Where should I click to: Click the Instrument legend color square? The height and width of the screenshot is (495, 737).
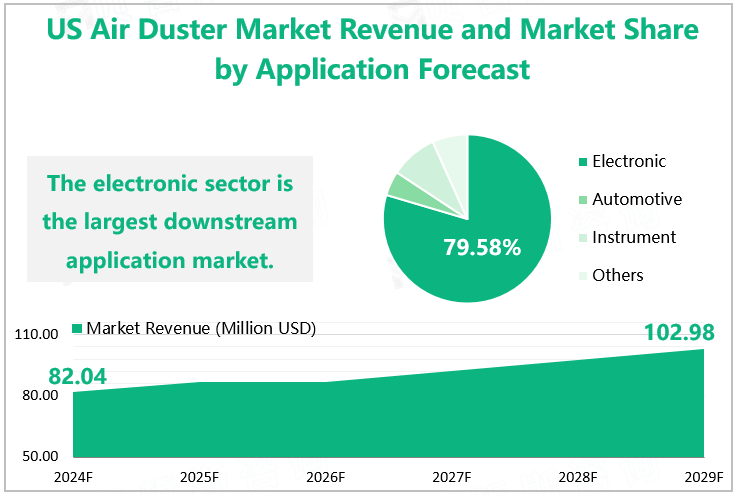[x=583, y=238]
